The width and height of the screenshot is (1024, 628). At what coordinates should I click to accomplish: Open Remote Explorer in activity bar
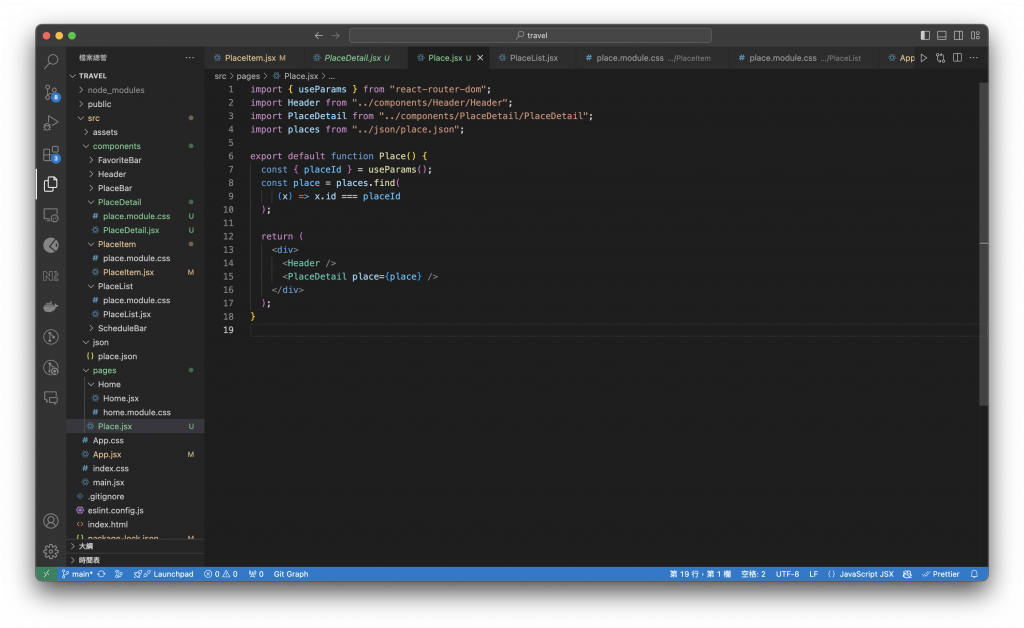(51, 215)
